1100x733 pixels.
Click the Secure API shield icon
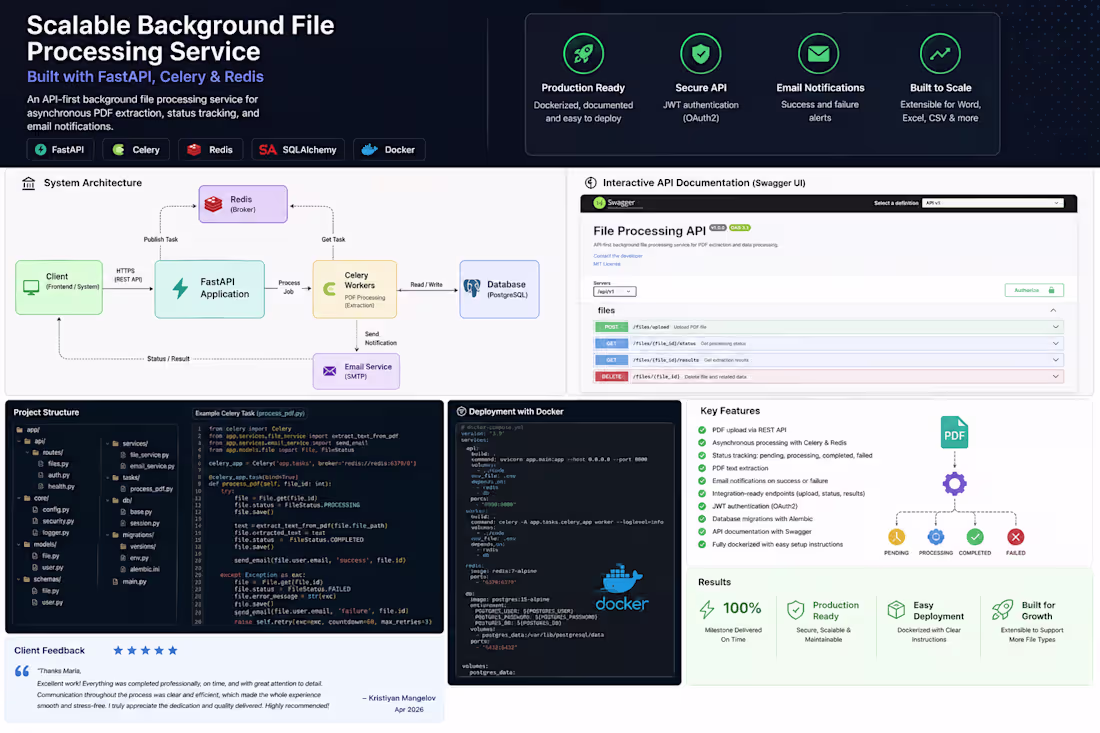[700, 53]
